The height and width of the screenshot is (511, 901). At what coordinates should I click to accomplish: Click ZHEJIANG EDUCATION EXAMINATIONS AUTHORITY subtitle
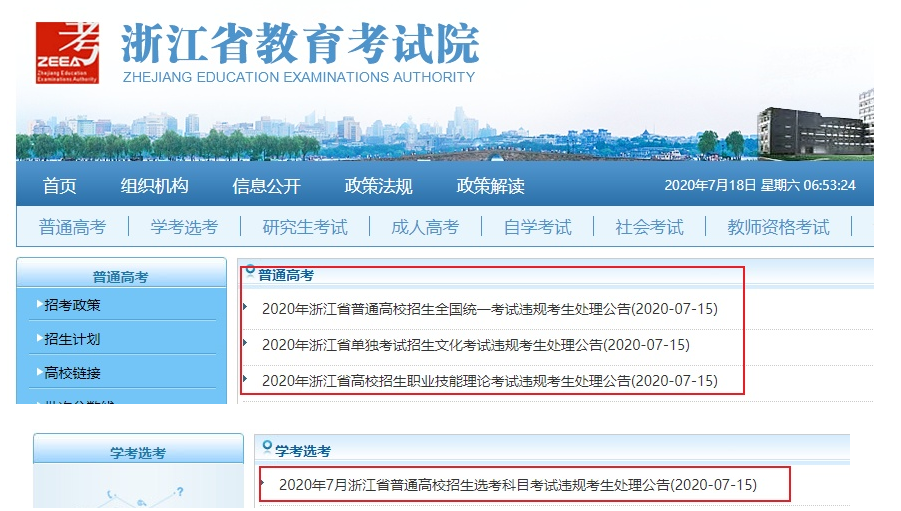point(299,77)
